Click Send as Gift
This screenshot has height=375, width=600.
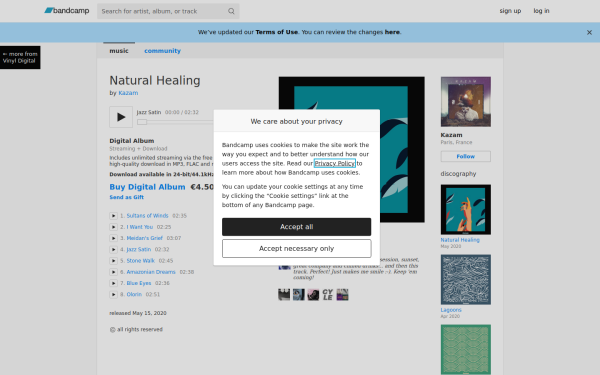click(127, 197)
